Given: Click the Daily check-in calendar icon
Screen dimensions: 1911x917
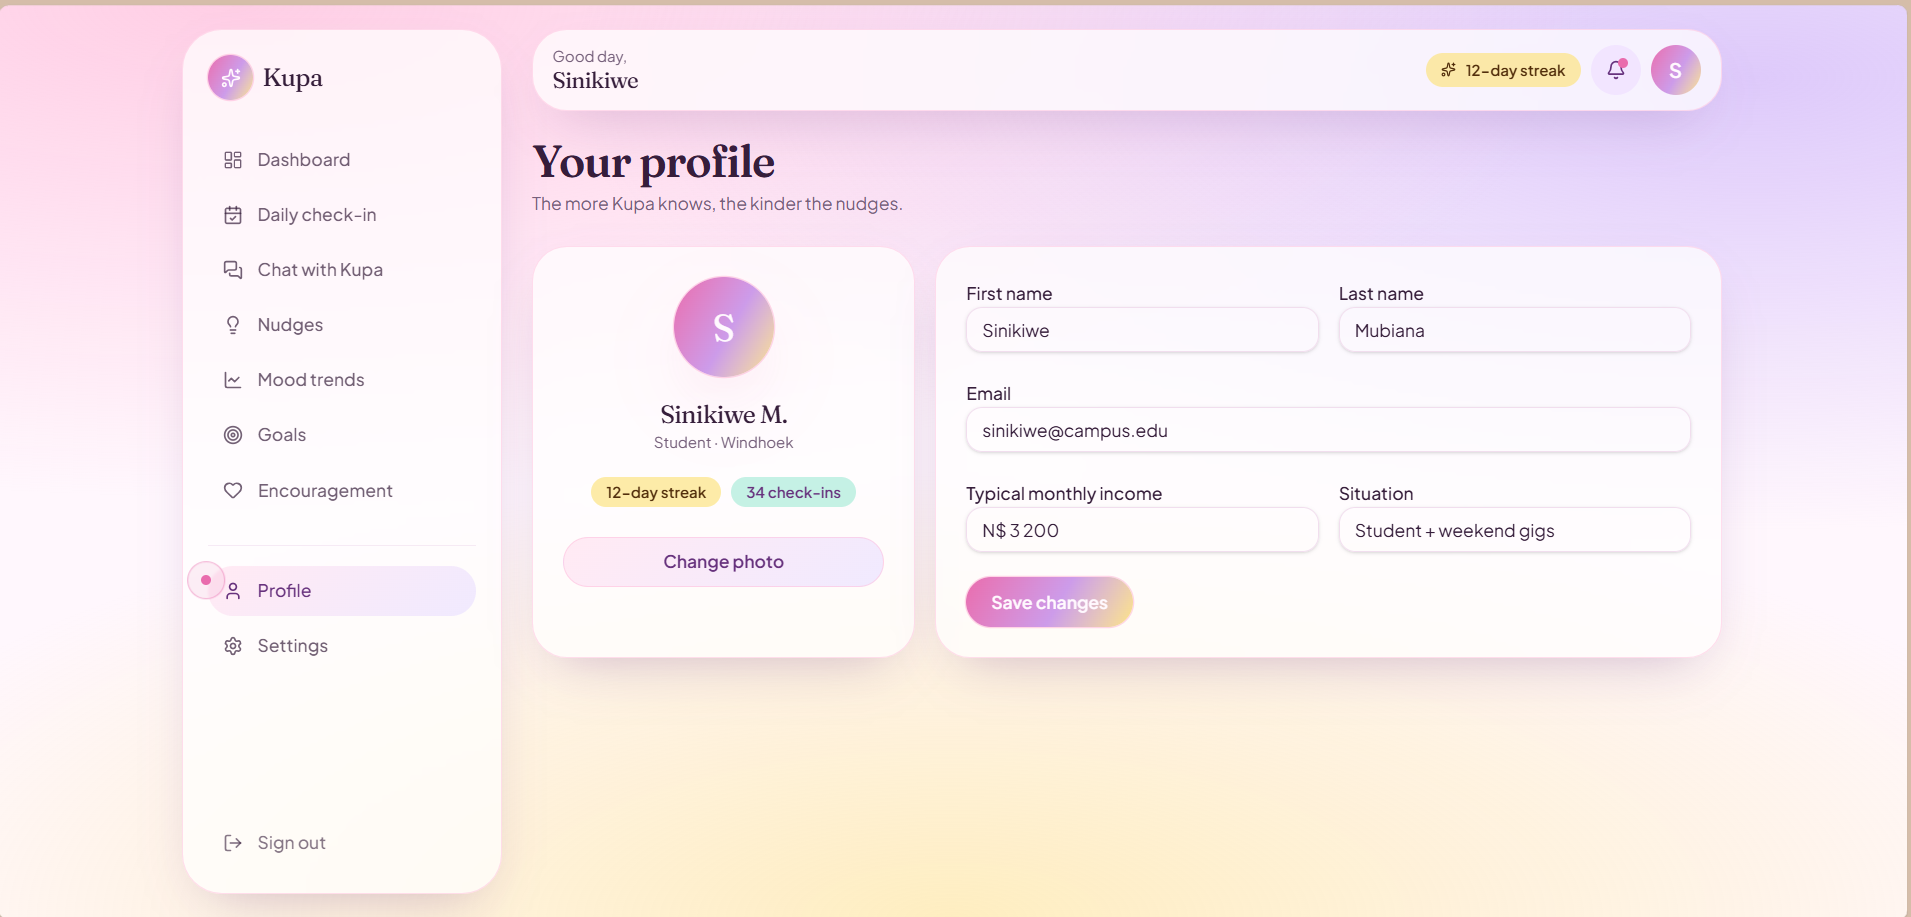Looking at the screenshot, I should (x=233, y=215).
